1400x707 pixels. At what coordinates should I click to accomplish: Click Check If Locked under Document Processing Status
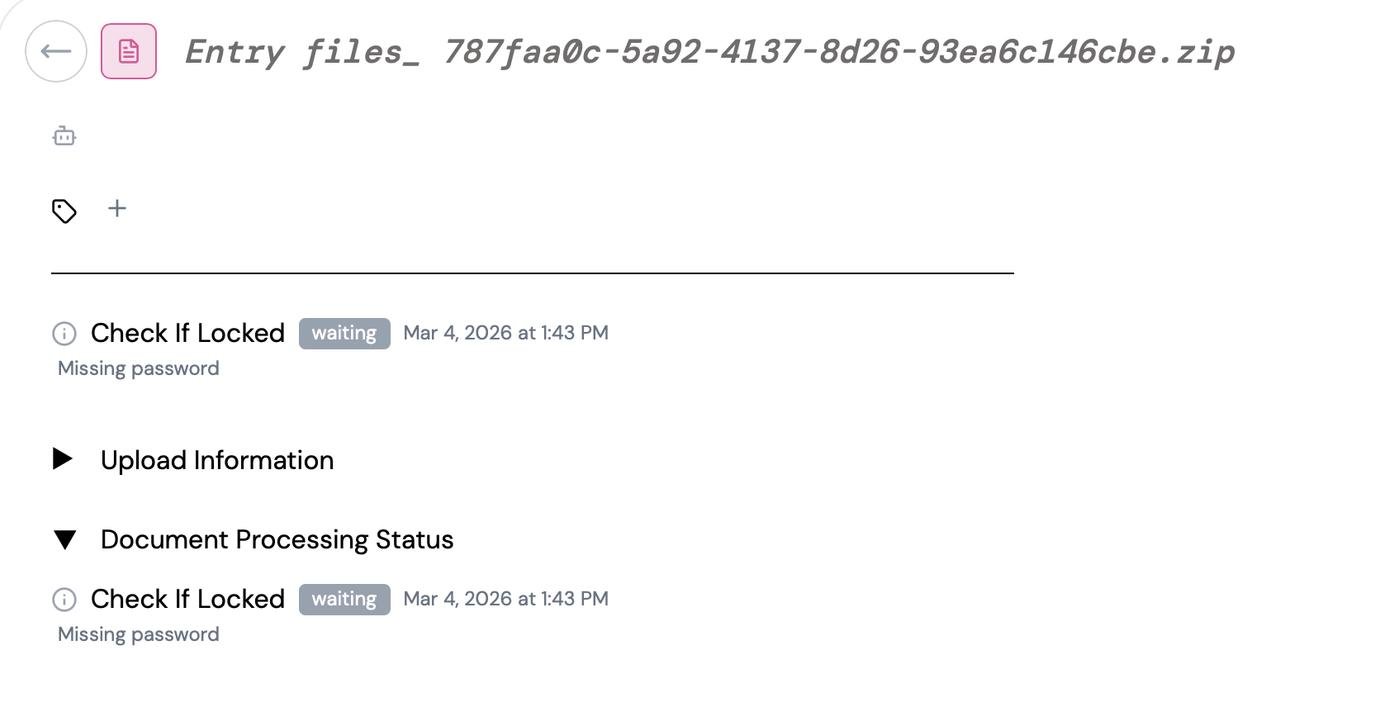click(x=188, y=599)
